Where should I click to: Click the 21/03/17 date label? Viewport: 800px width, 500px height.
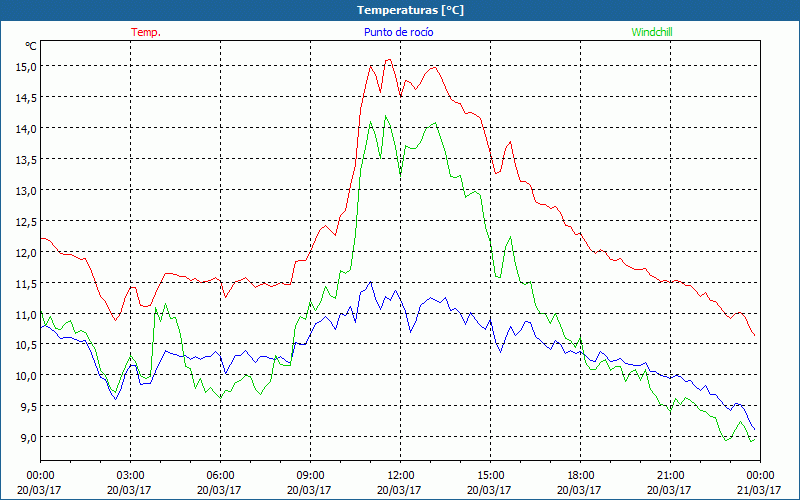[759, 490]
